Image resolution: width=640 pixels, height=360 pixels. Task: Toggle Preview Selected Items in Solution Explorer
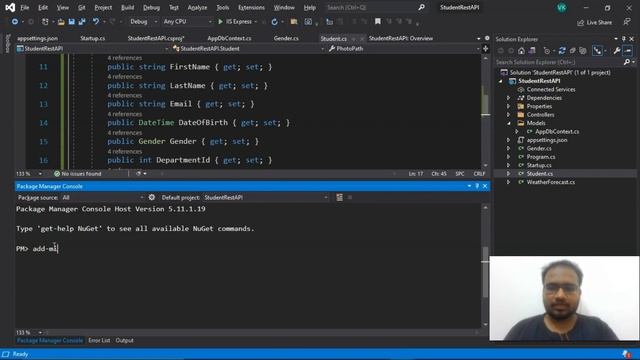coord(628,51)
